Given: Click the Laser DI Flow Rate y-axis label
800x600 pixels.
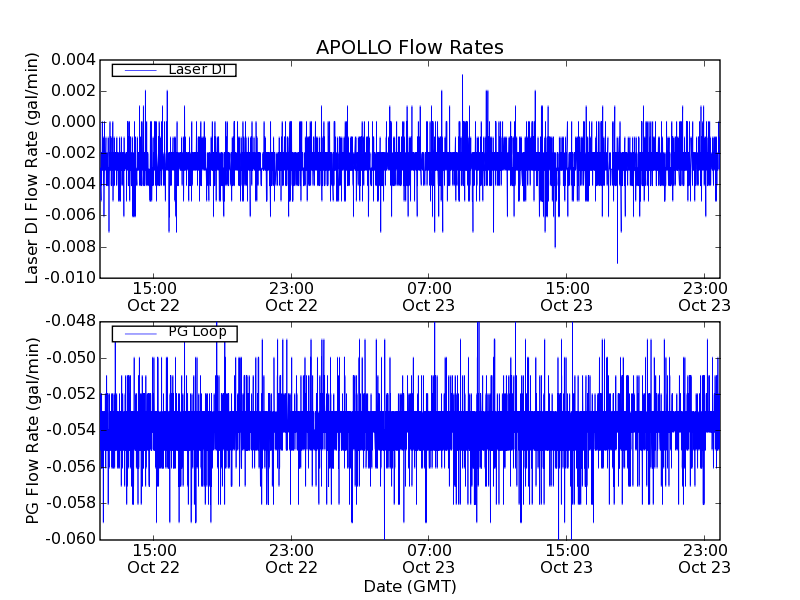Looking at the screenshot, I should coord(33,167).
